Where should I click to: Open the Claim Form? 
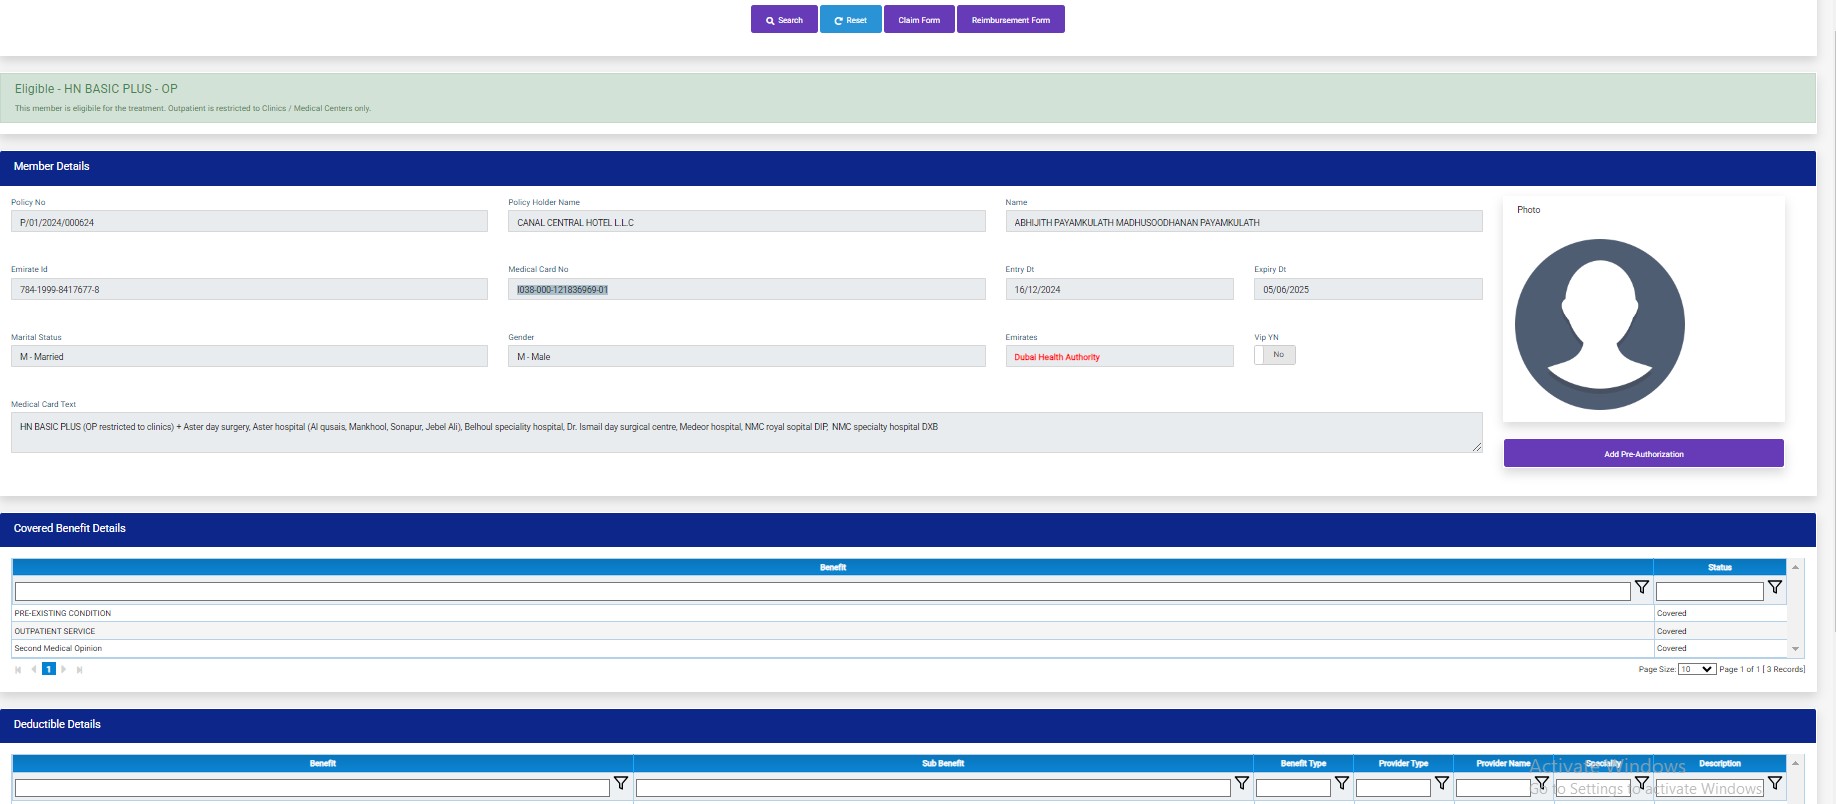(918, 20)
